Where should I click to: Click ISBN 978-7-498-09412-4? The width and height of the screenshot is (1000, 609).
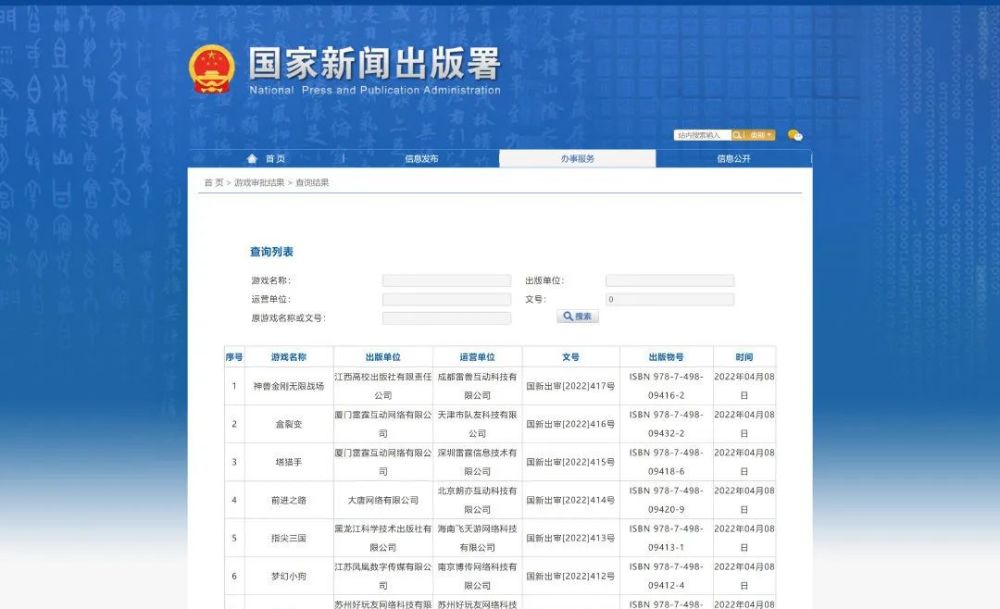[x=666, y=576]
